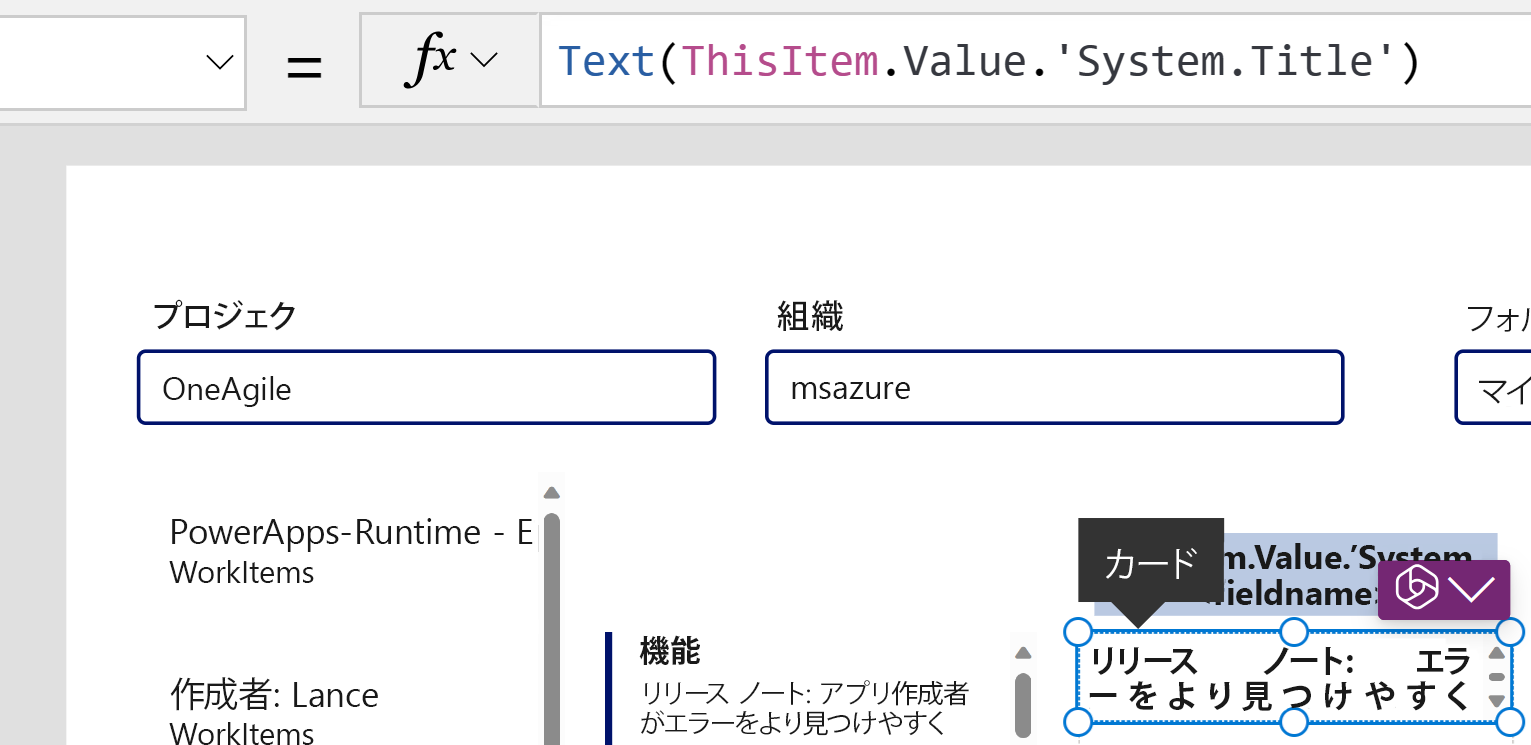Select the プロジェク label
1531x745 pixels.
point(225,316)
